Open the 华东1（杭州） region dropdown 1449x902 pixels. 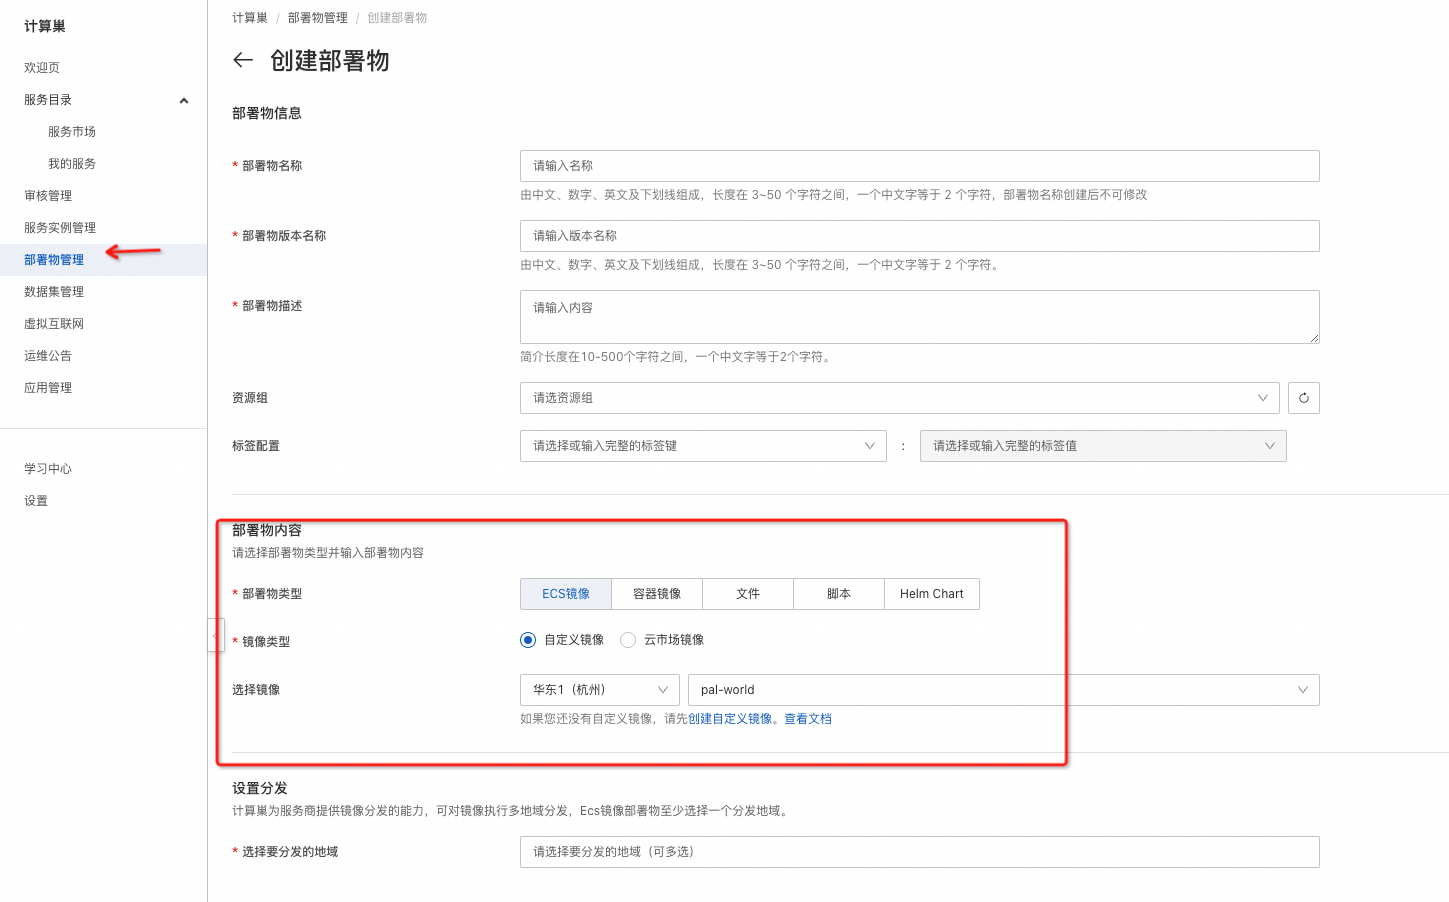click(x=599, y=690)
